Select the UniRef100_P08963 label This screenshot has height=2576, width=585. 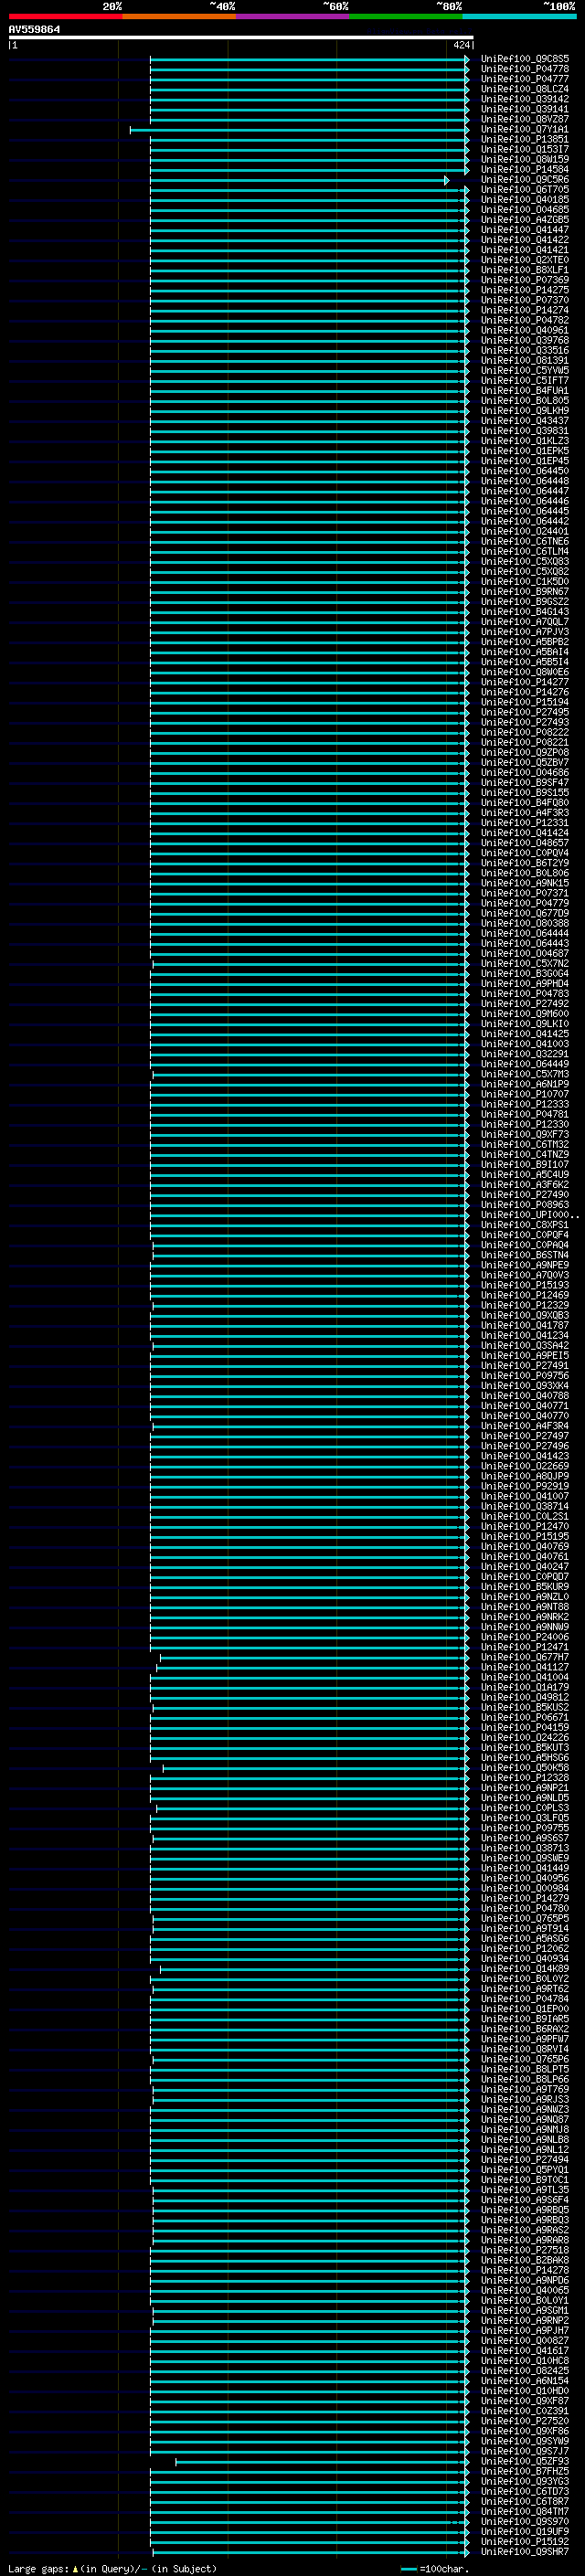pyautogui.click(x=525, y=1205)
